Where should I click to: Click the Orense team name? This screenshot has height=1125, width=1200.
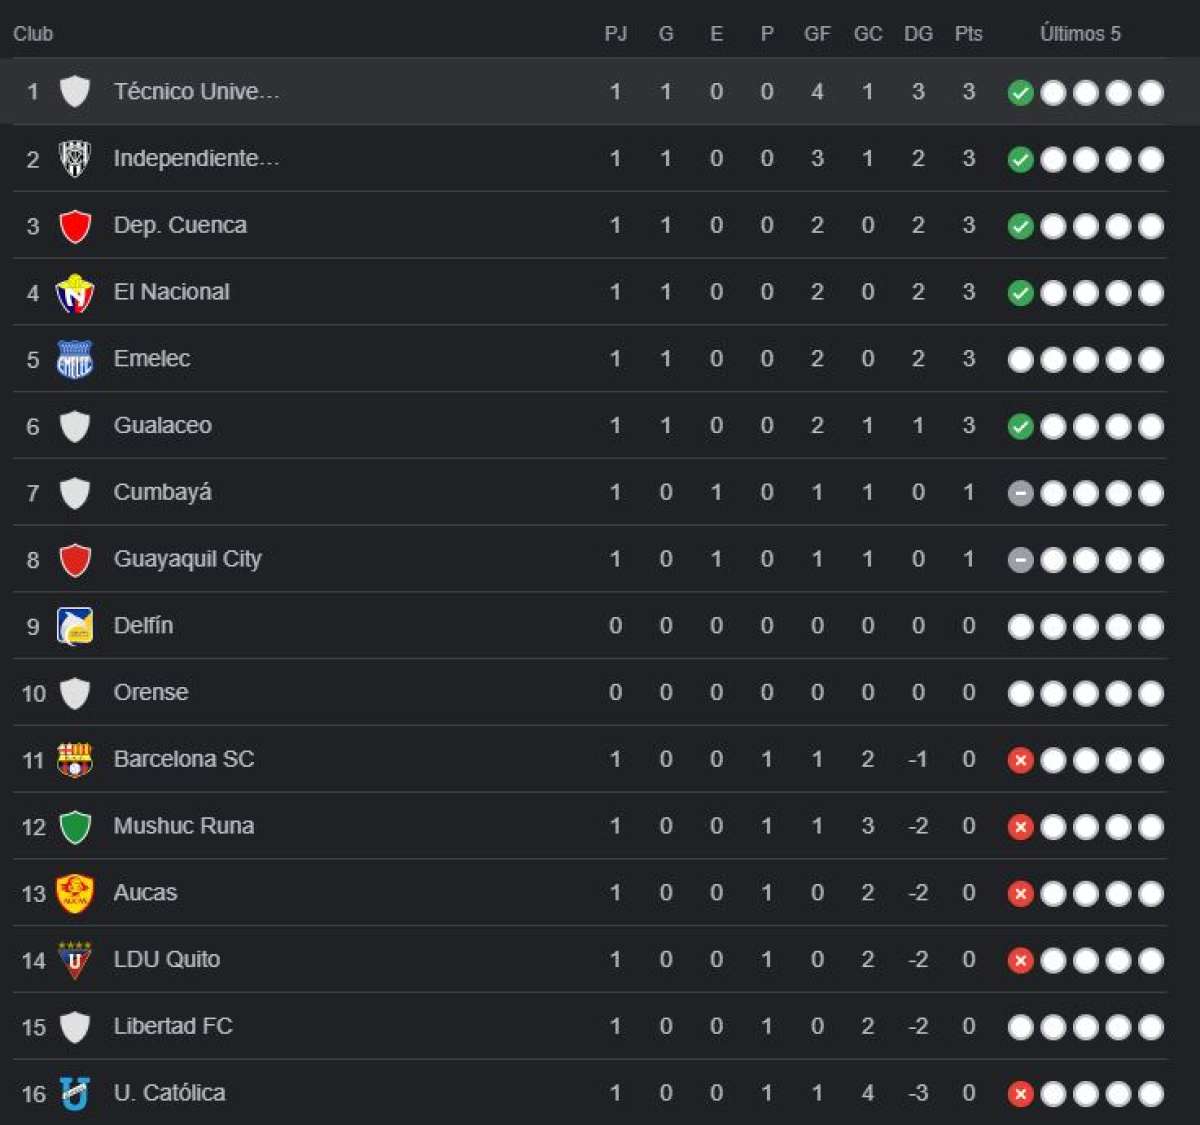pos(151,692)
